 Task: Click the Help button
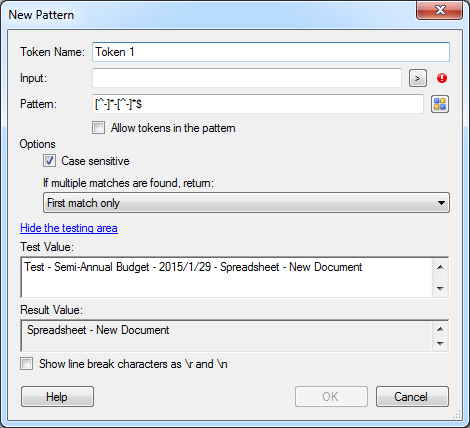point(57,397)
